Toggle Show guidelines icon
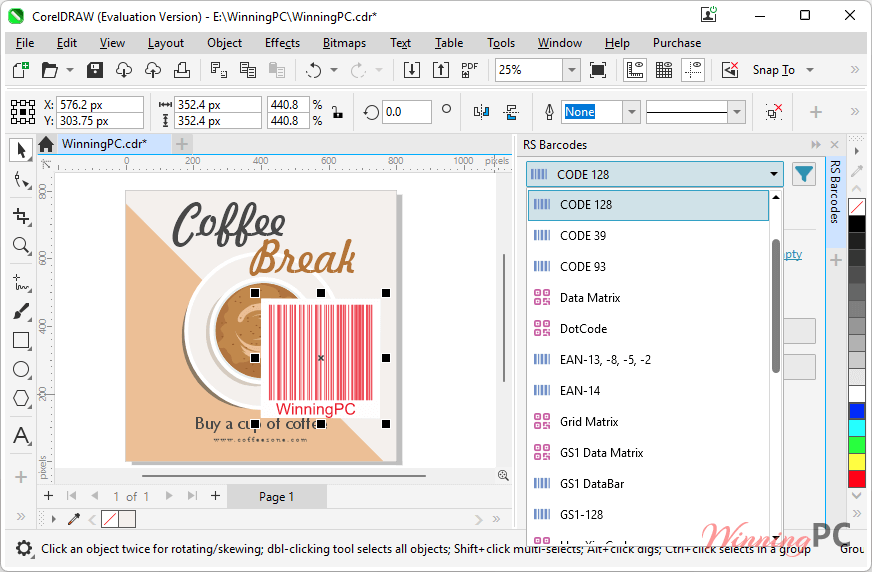Screen dimensions: 872x572 pos(693,70)
